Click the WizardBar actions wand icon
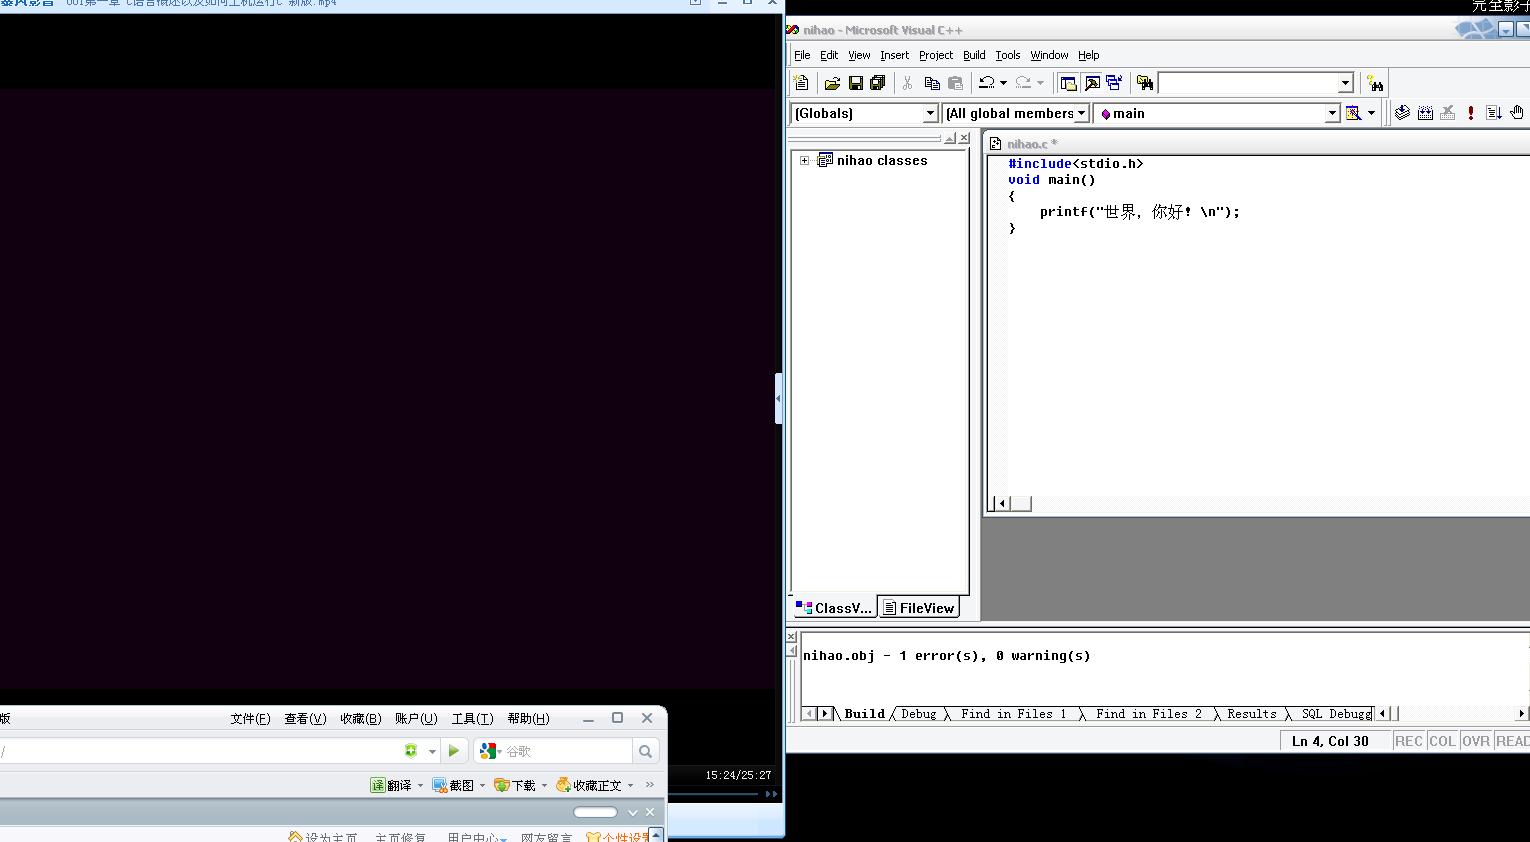Viewport: 1530px width, 842px height. point(1353,113)
